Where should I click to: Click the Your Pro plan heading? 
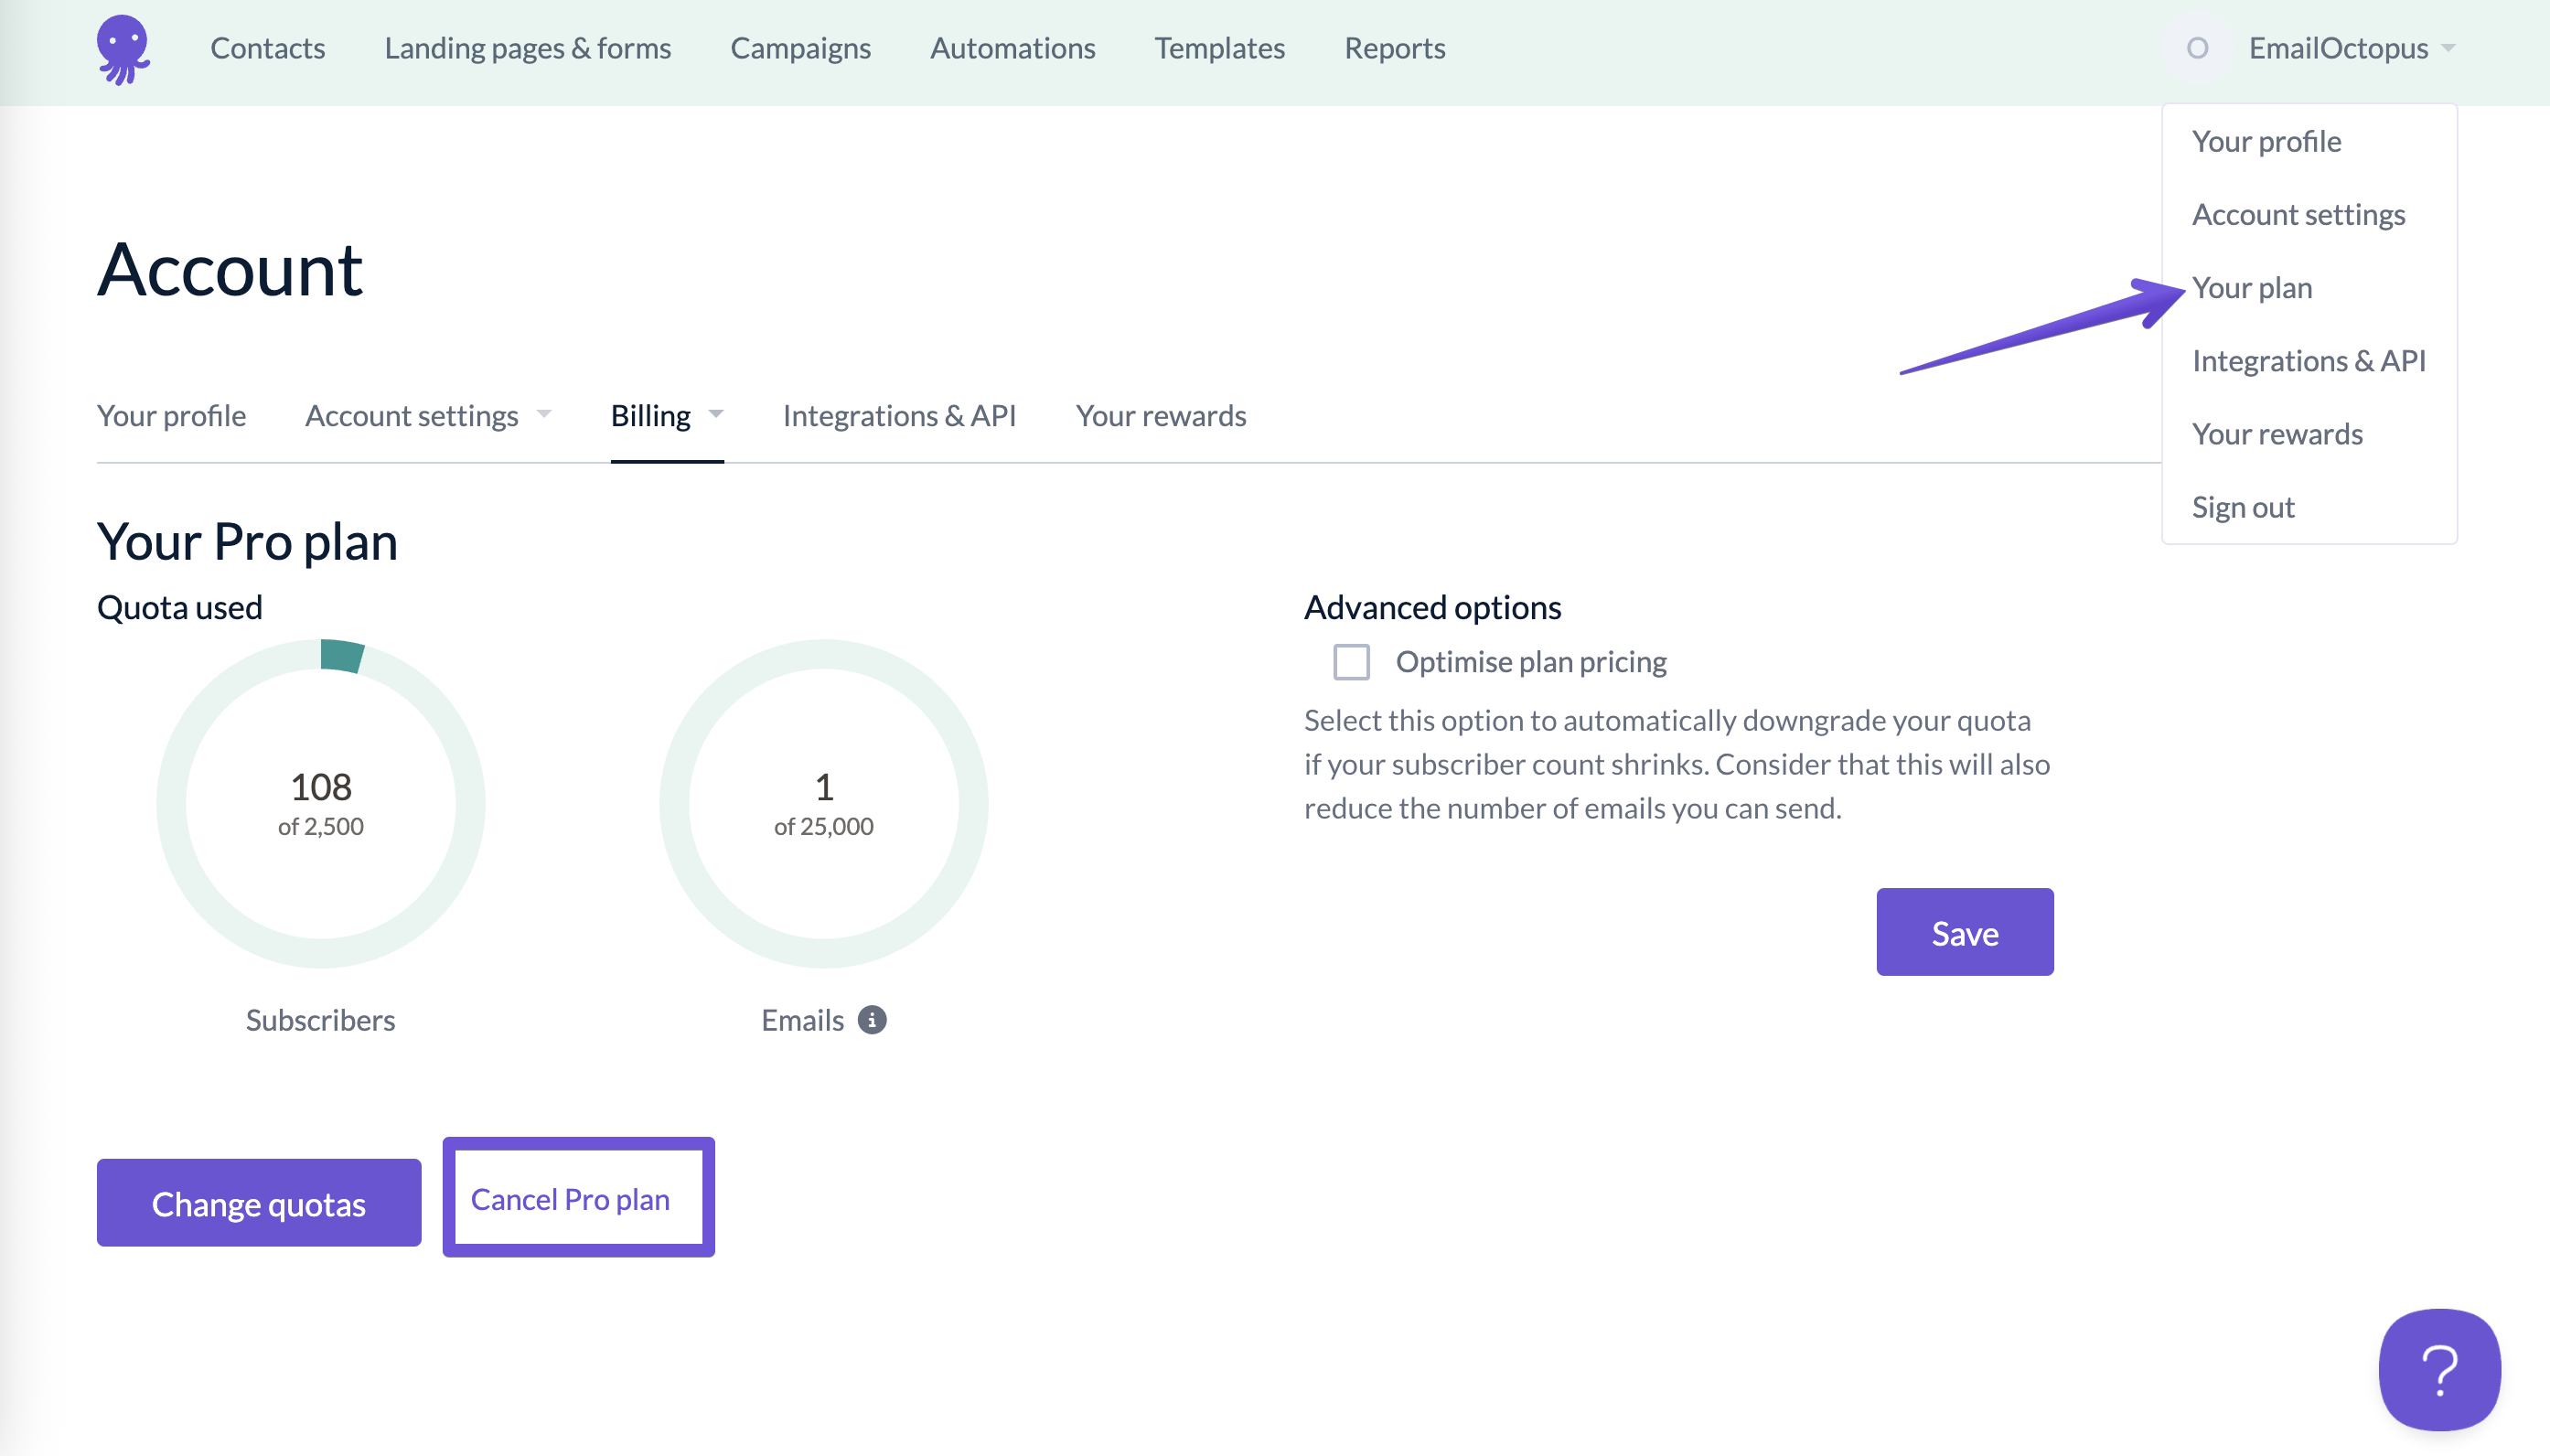[x=247, y=542]
